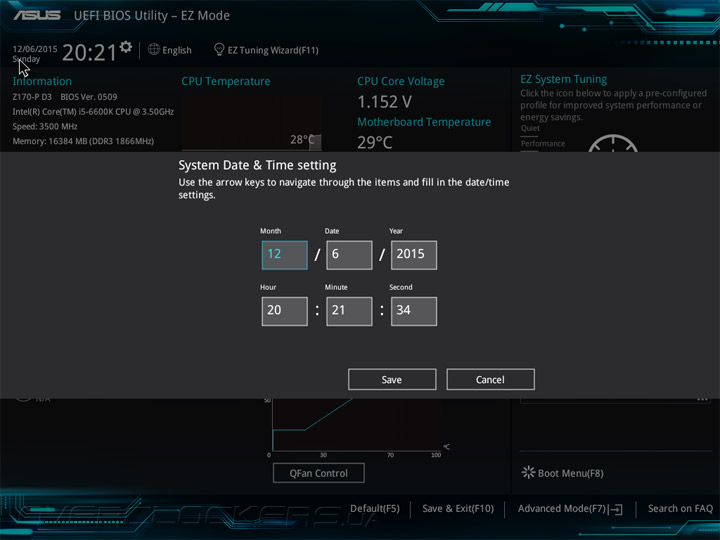
Task: Click the fan curve graph
Action: [x=357, y=425]
